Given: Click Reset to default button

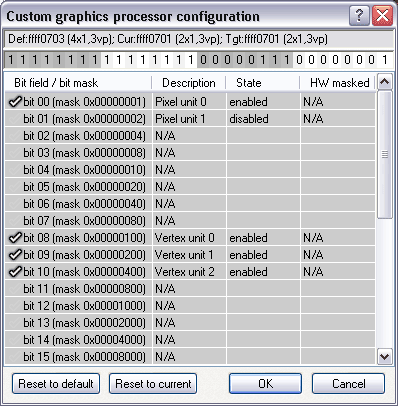Looking at the screenshot, I should (56, 384).
